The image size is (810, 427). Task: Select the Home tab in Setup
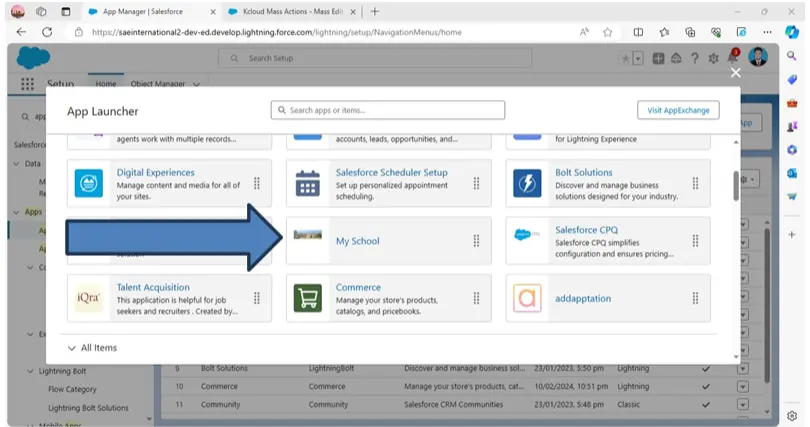tap(106, 84)
